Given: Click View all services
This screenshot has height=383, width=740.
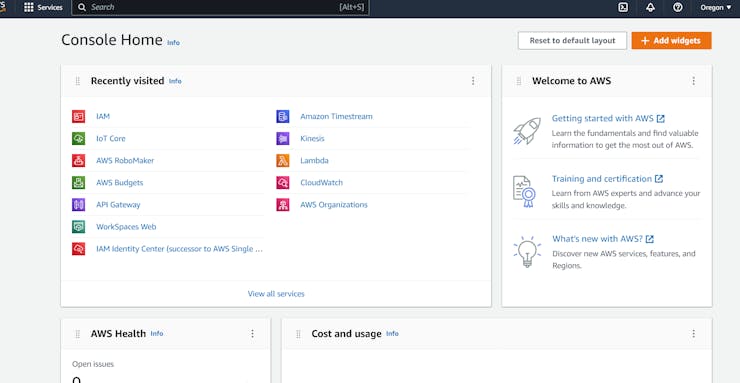Looking at the screenshot, I should coord(276,294).
